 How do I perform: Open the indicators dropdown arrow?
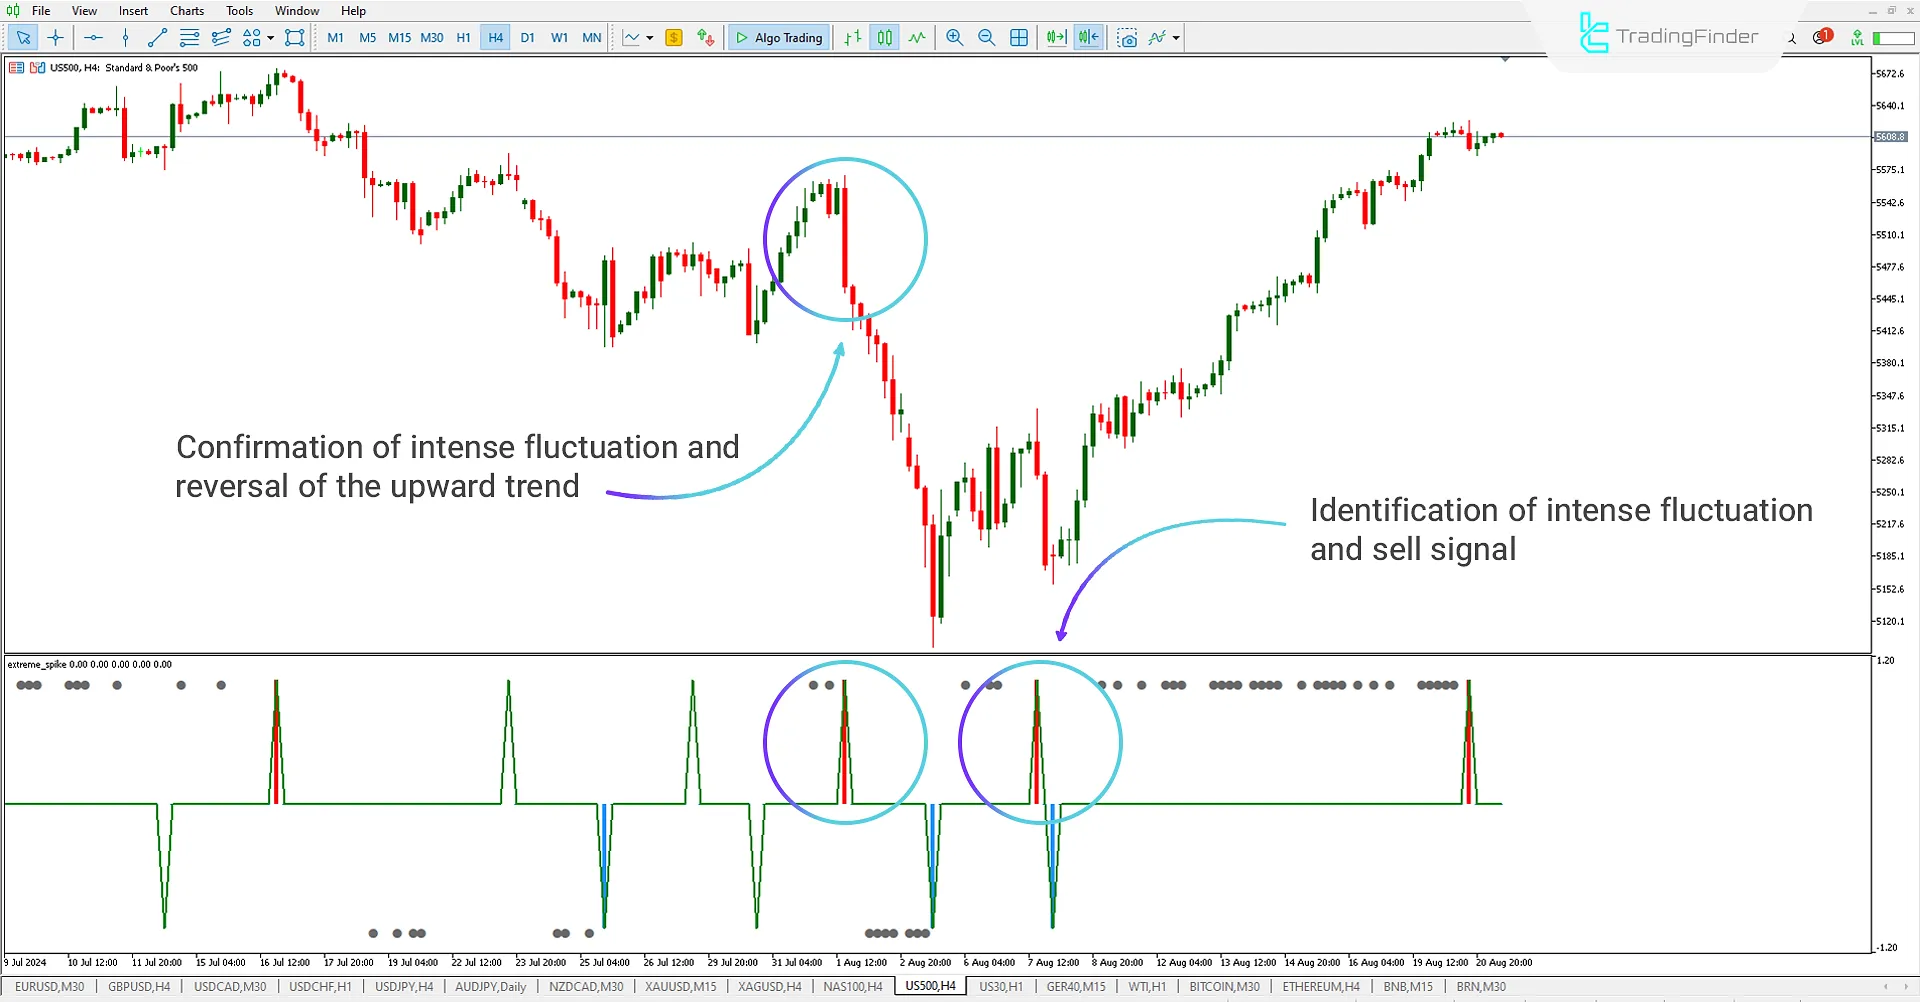1176,37
